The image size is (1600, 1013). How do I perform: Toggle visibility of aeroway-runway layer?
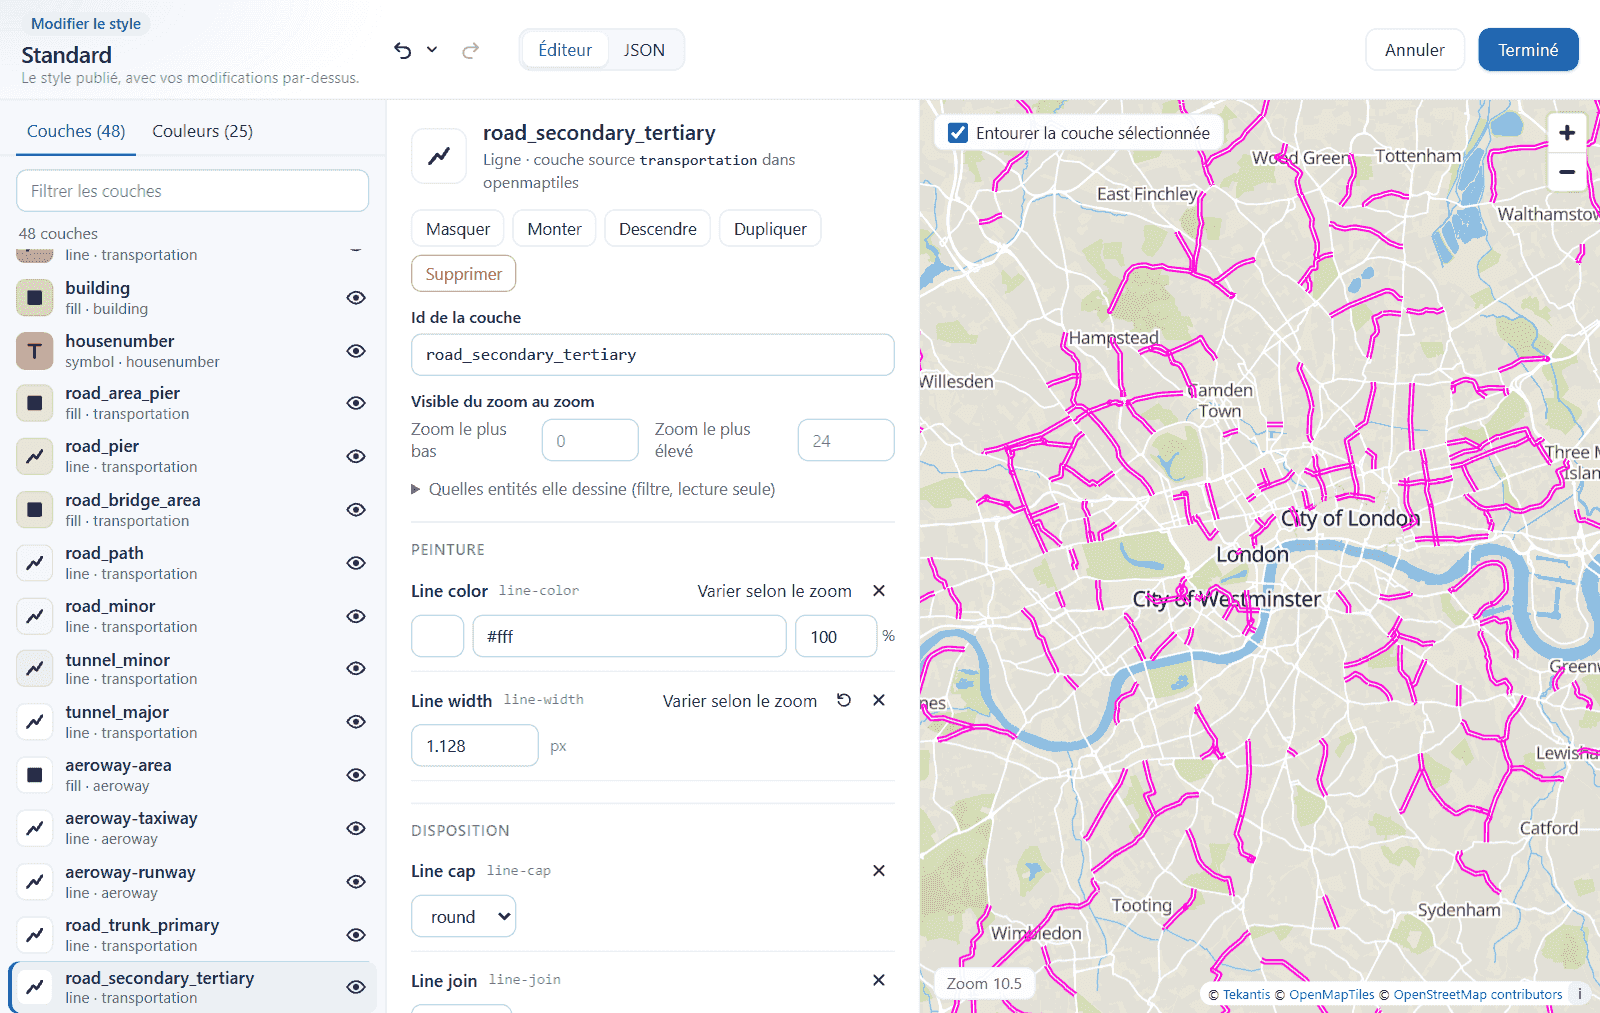(x=356, y=882)
